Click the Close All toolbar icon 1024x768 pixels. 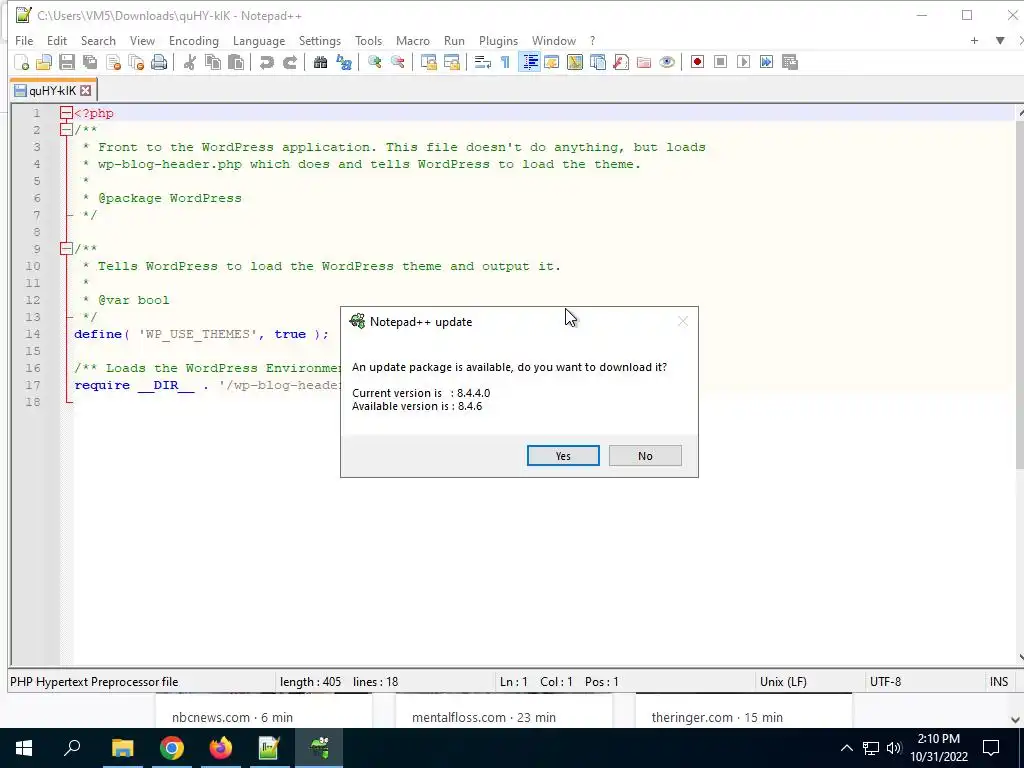pyautogui.click(x=136, y=63)
